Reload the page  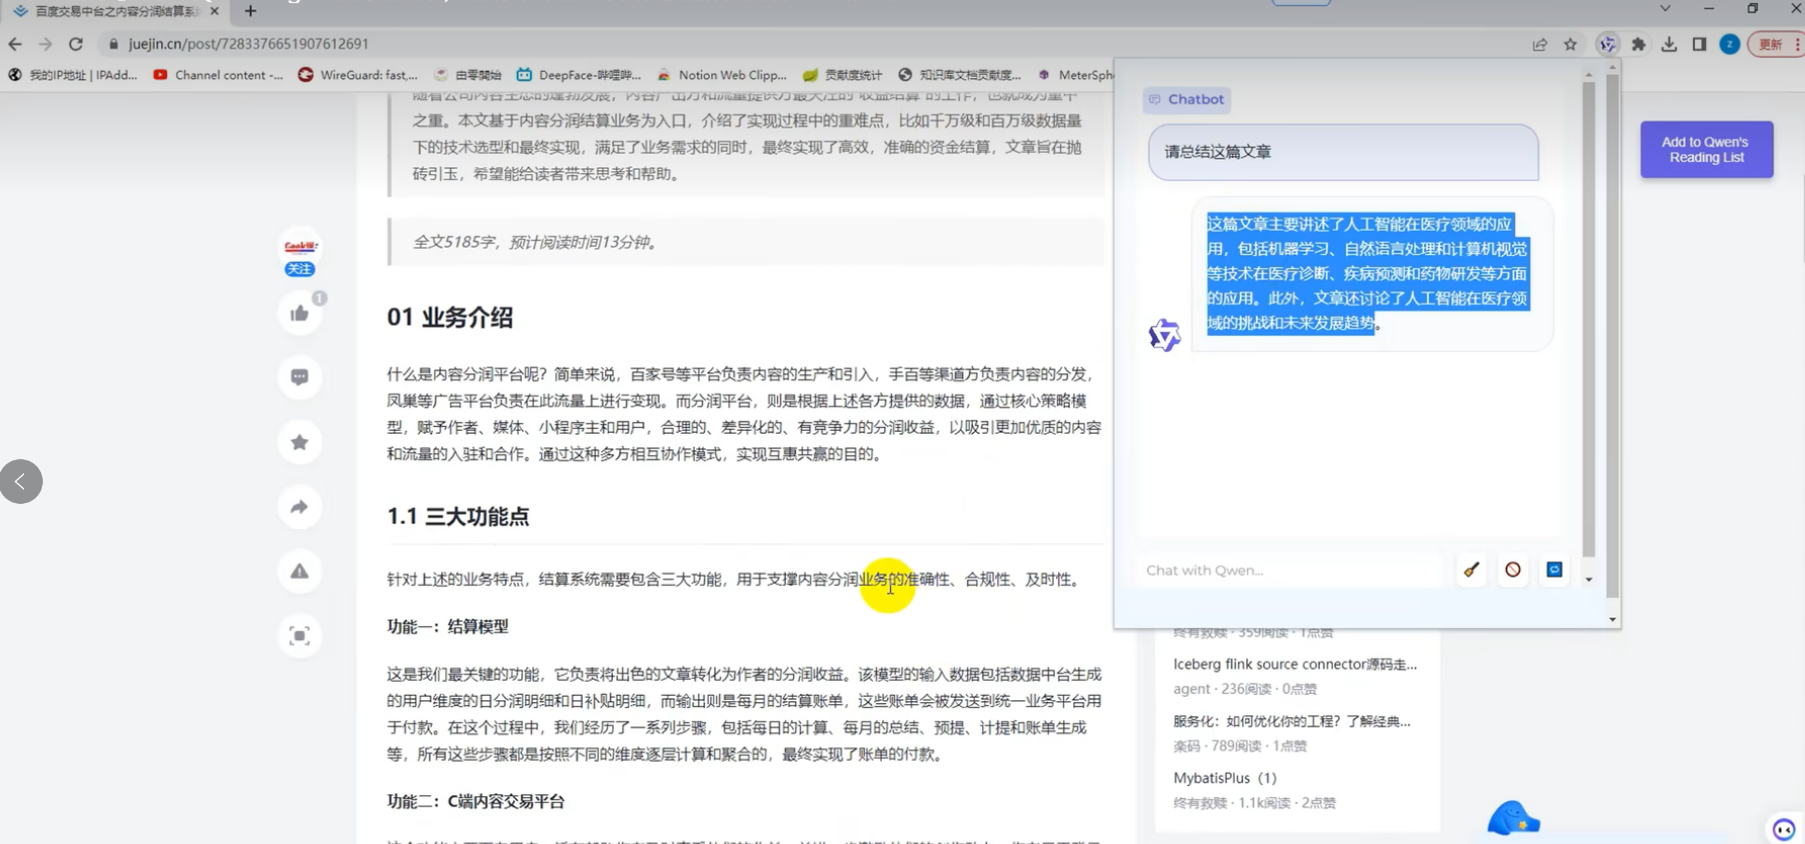click(76, 44)
